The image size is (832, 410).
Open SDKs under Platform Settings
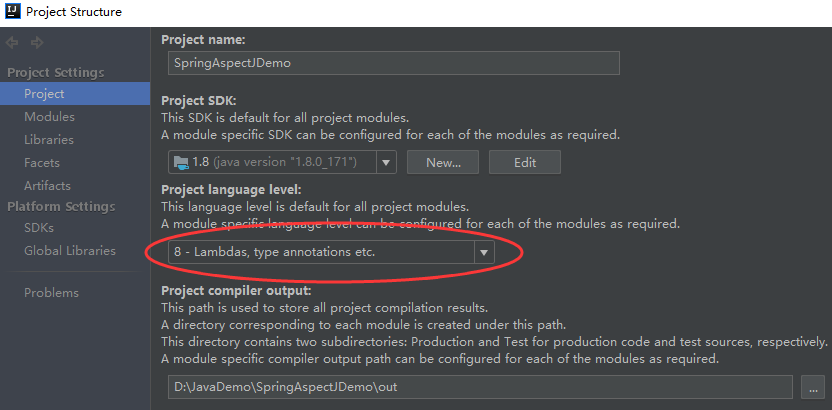click(39, 228)
